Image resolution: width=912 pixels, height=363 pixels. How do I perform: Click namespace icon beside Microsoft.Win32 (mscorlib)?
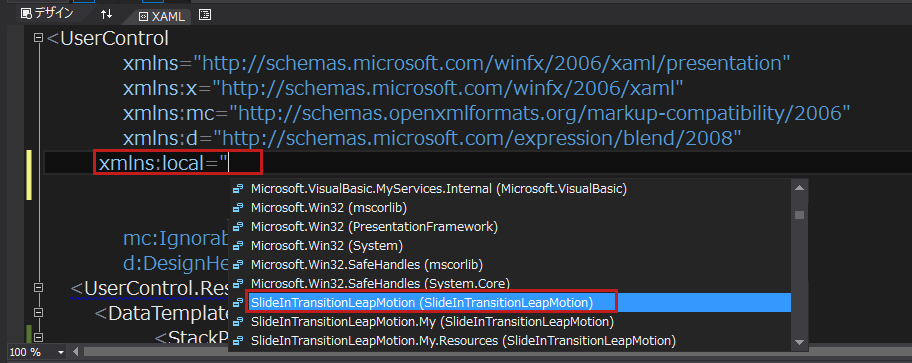(237, 208)
